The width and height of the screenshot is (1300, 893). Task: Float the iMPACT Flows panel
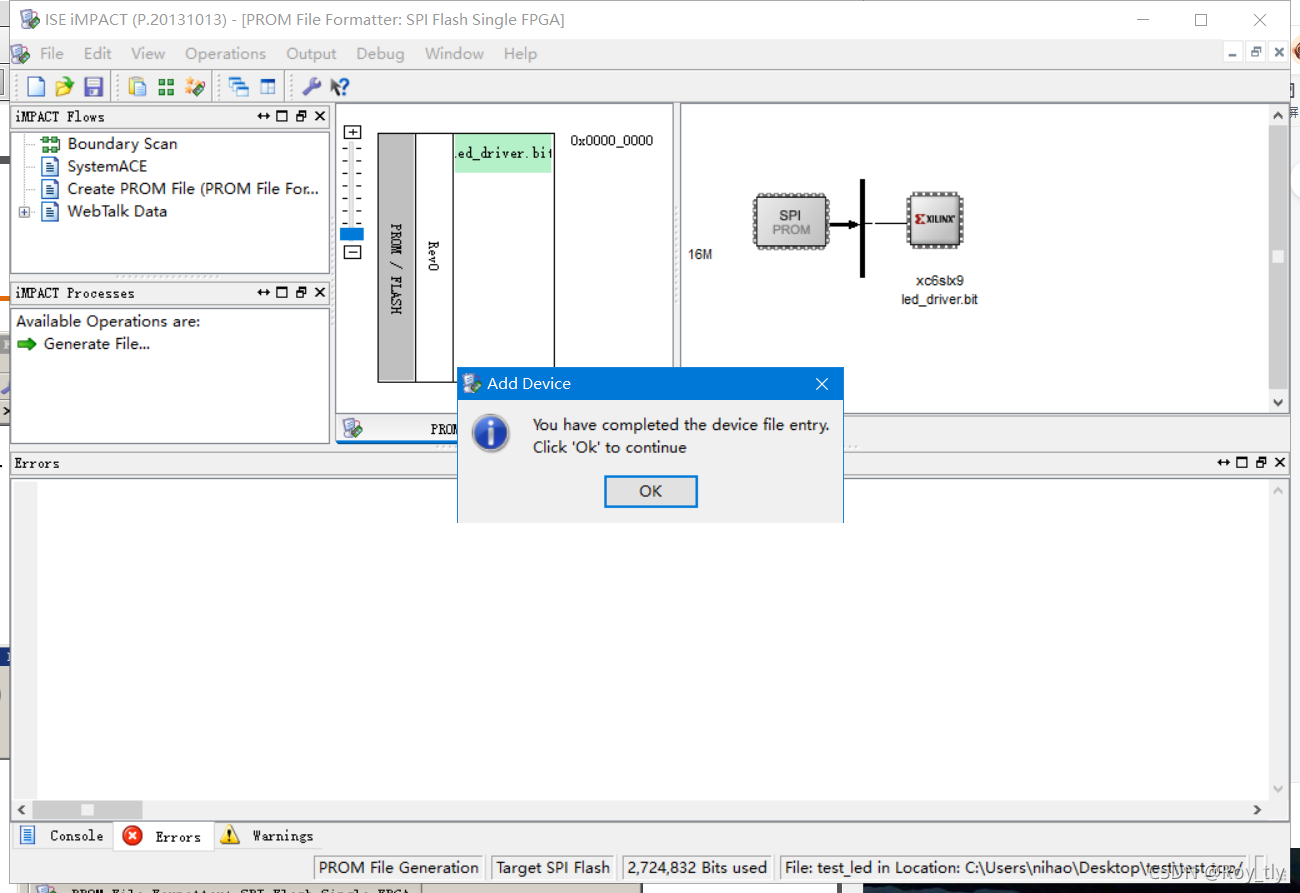pyautogui.click(x=301, y=116)
